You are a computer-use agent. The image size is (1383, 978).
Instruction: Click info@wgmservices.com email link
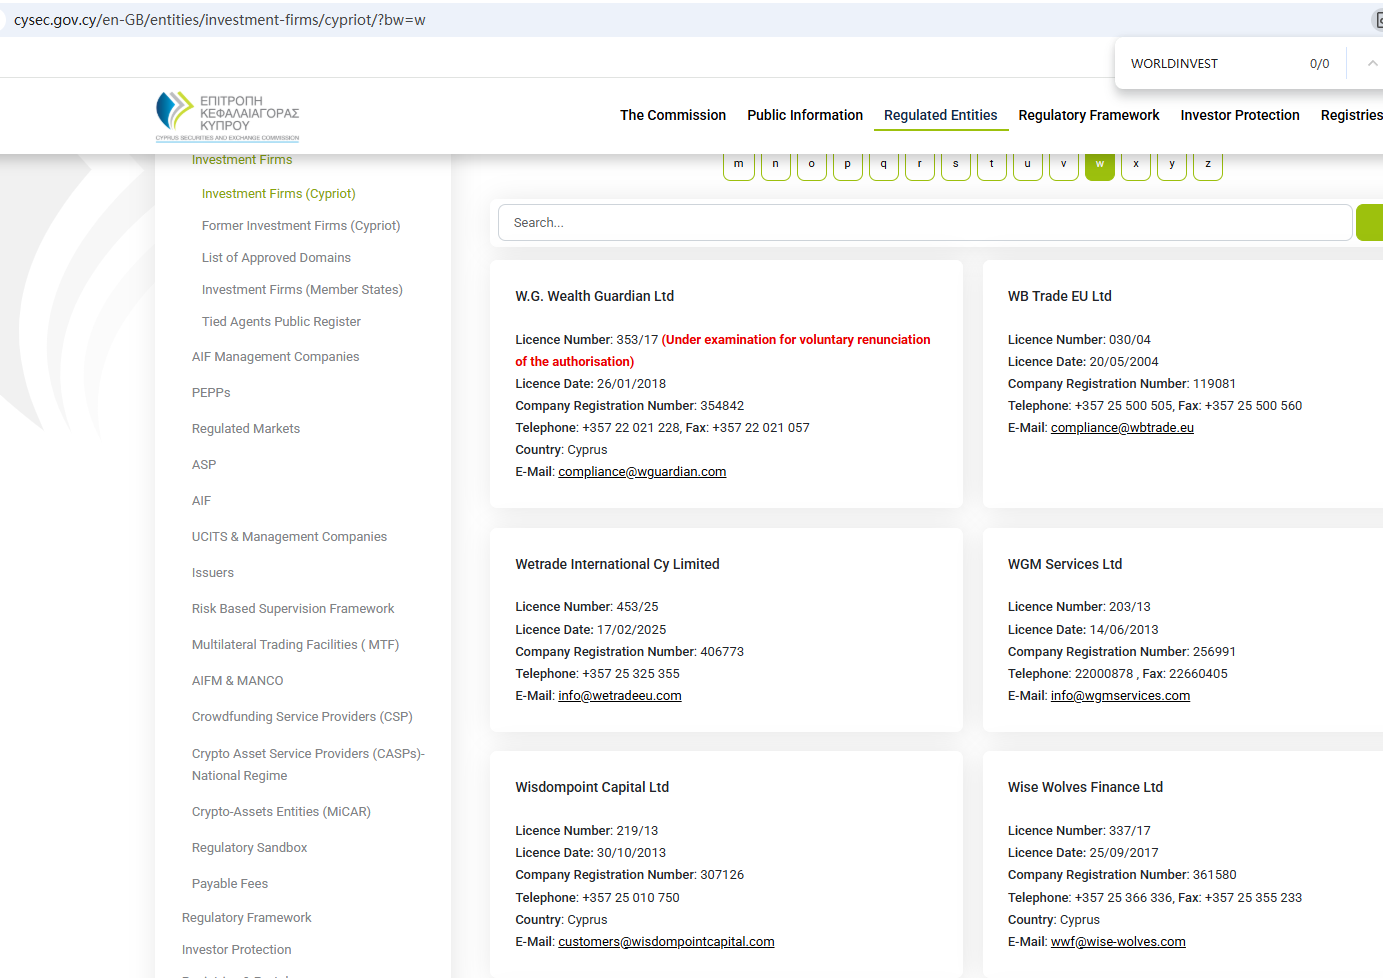click(1120, 696)
